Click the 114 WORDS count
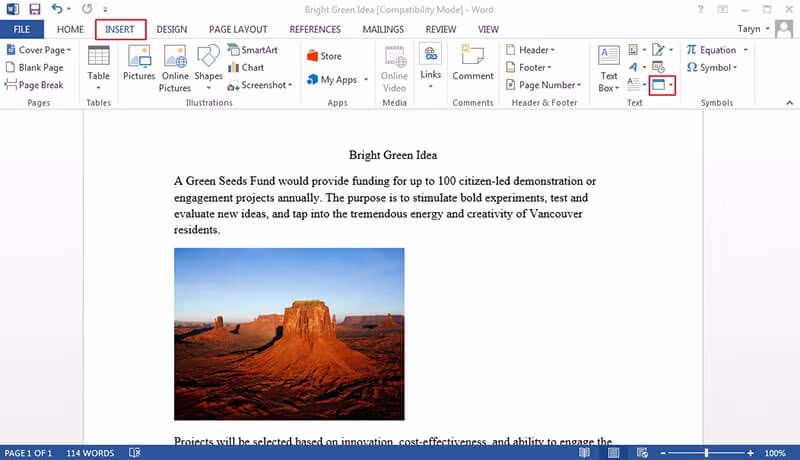The width and height of the screenshot is (800, 460). [x=90, y=453]
